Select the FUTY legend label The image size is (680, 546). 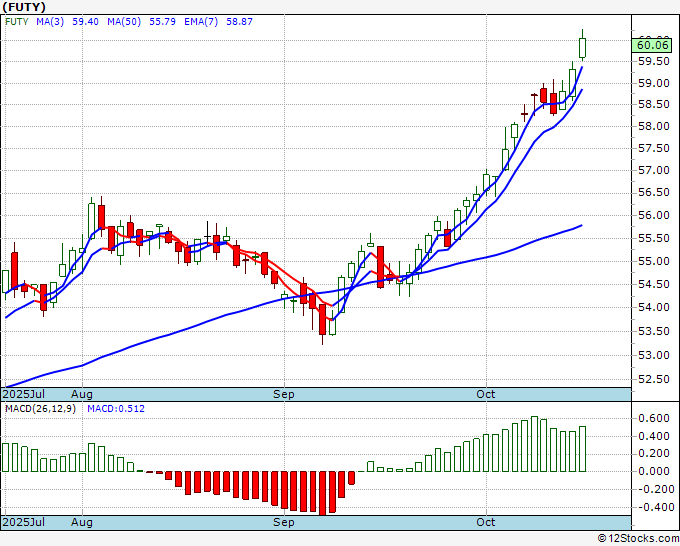click(16, 22)
